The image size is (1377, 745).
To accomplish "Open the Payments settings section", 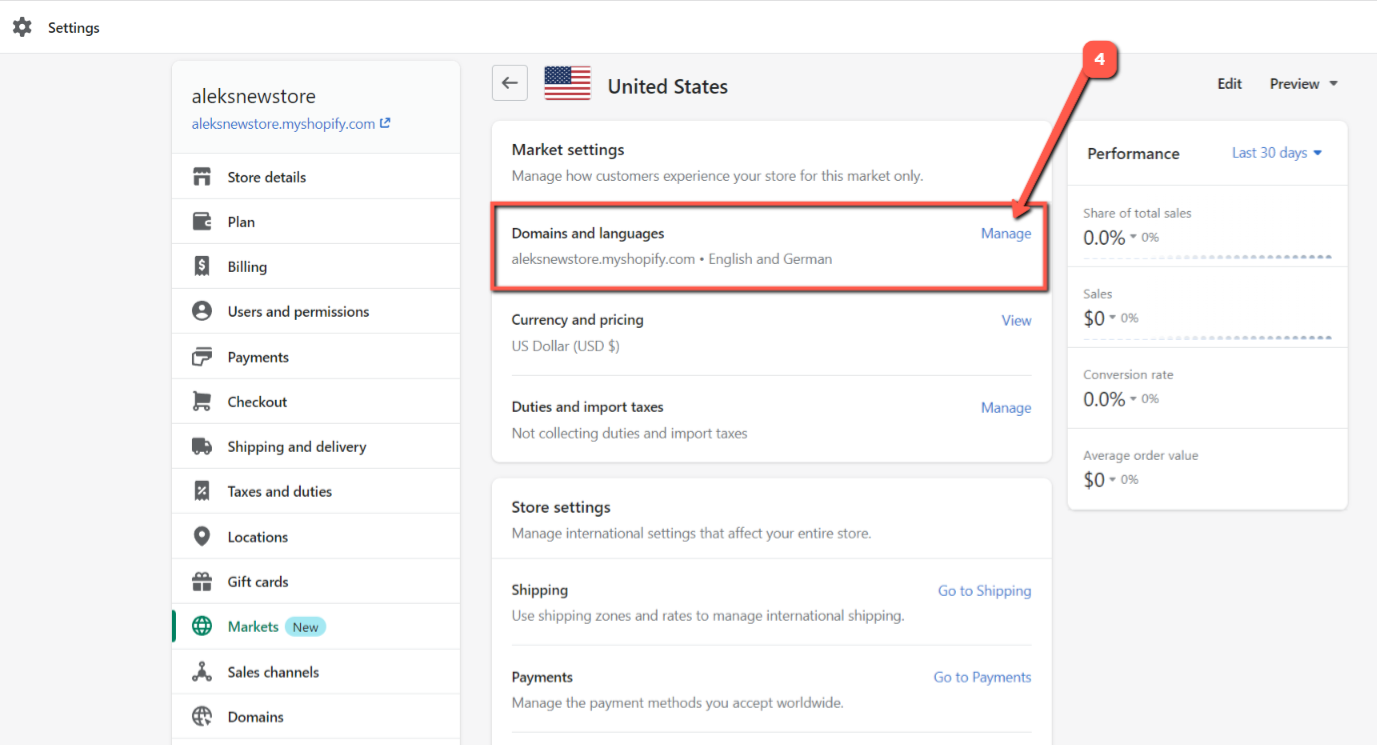I will (x=316, y=357).
